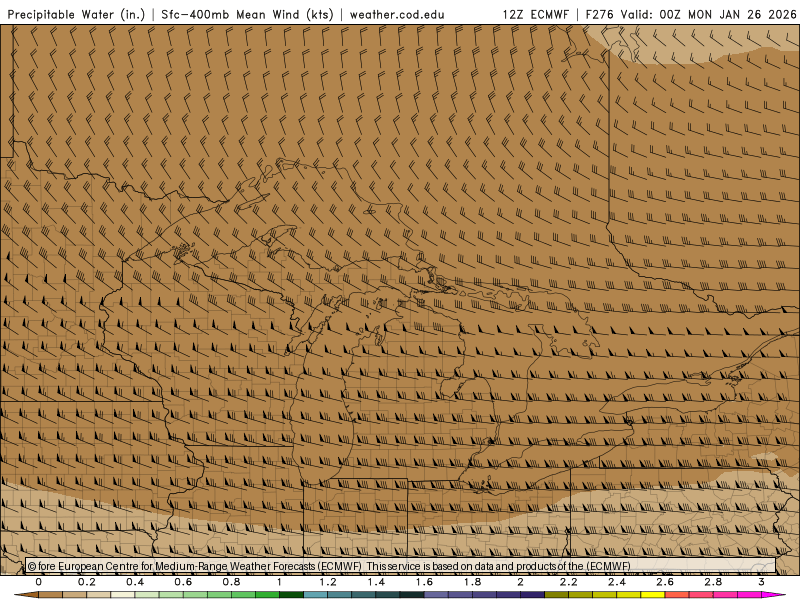Pick the dark green swatch under value 1
This screenshot has width=800, height=600.
coord(291,595)
